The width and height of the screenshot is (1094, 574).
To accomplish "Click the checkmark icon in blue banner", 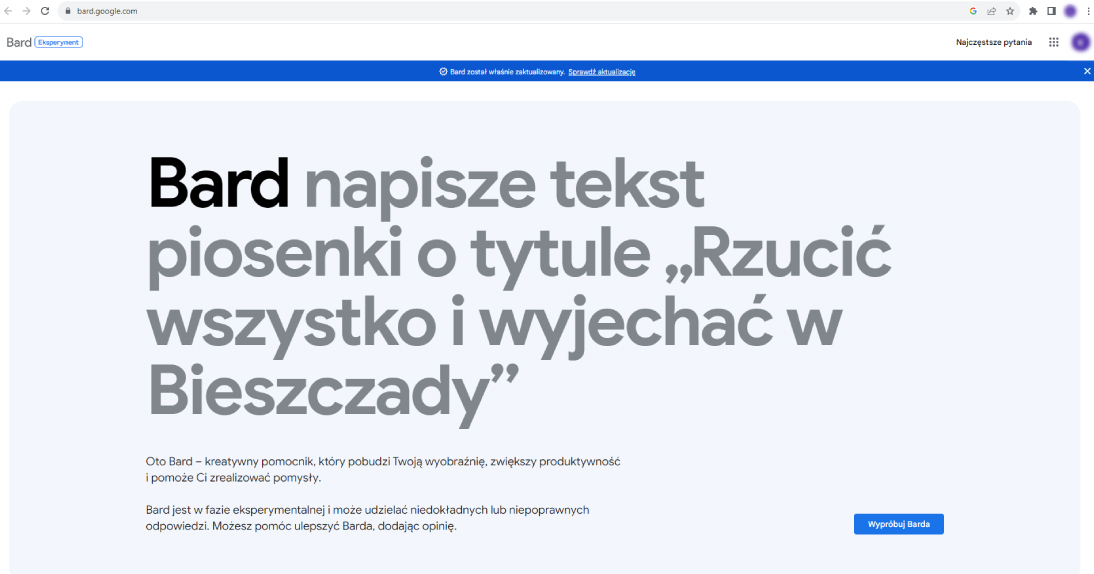I will 443,72.
